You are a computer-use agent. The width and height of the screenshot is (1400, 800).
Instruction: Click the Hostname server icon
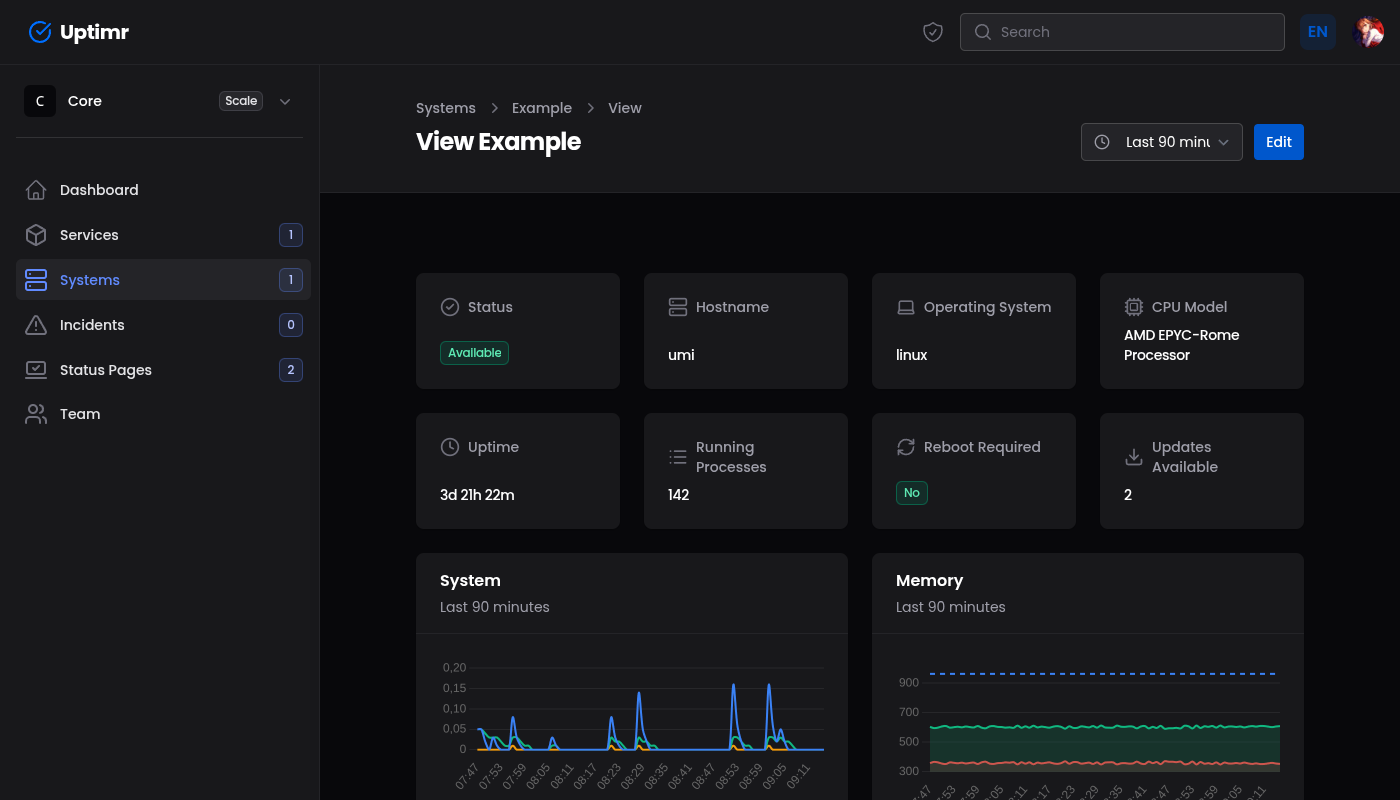[x=678, y=307]
